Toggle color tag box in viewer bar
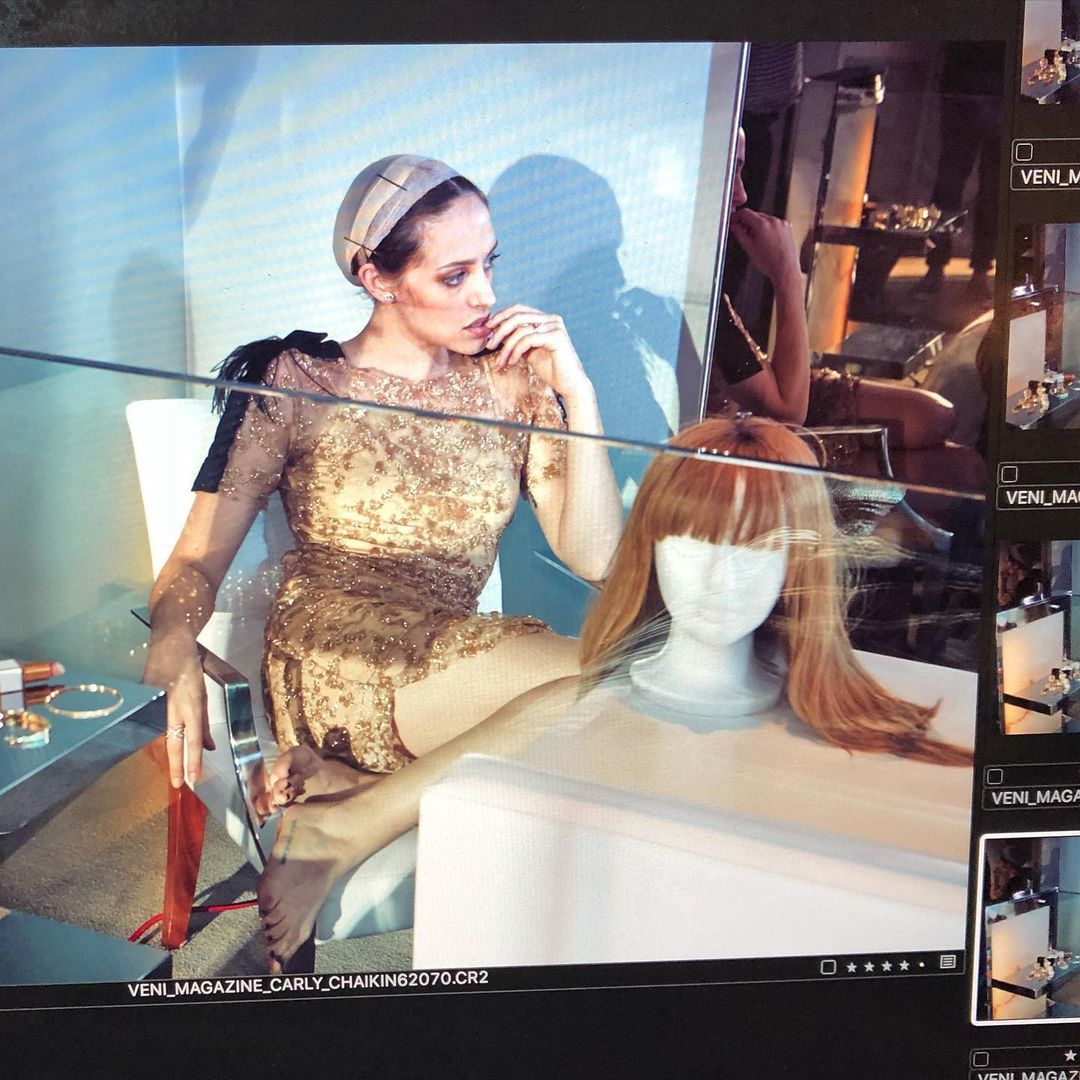The height and width of the screenshot is (1080, 1080). tap(828, 967)
